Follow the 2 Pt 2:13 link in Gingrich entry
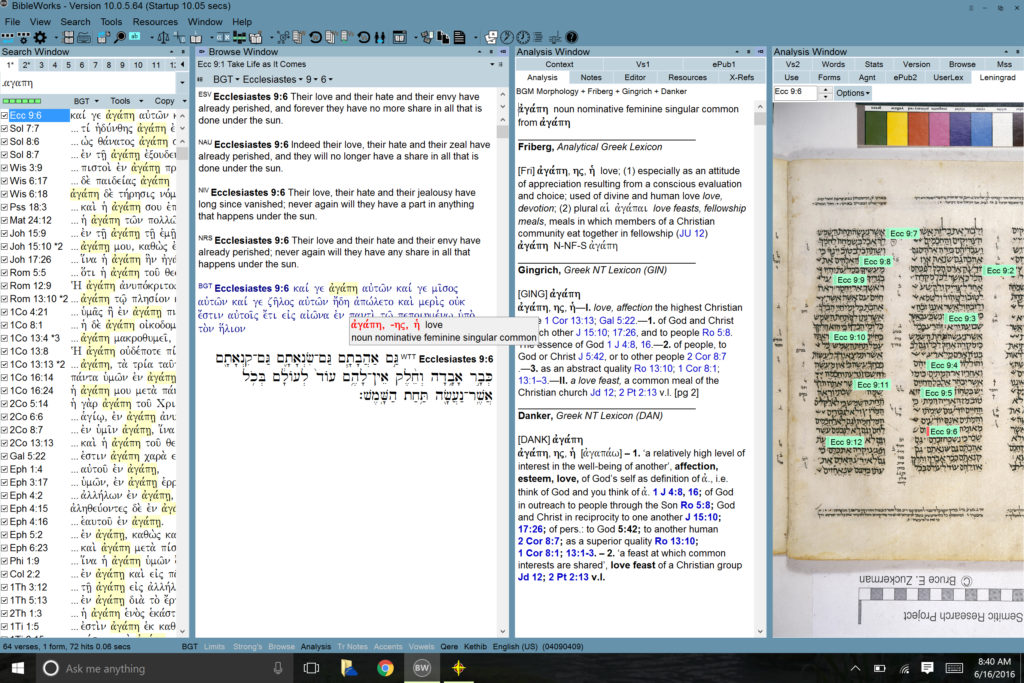This screenshot has height=683, width=1024. (x=638, y=392)
